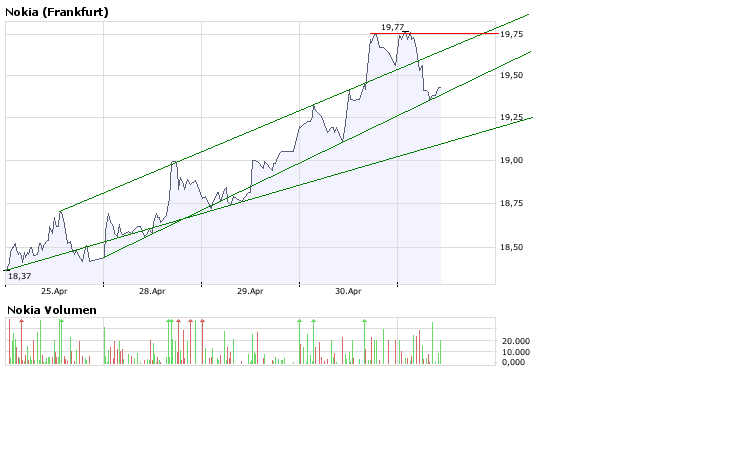Click the Nokia Volumen heading
The height and width of the screenshot is (475, 738).
(52, 310)
